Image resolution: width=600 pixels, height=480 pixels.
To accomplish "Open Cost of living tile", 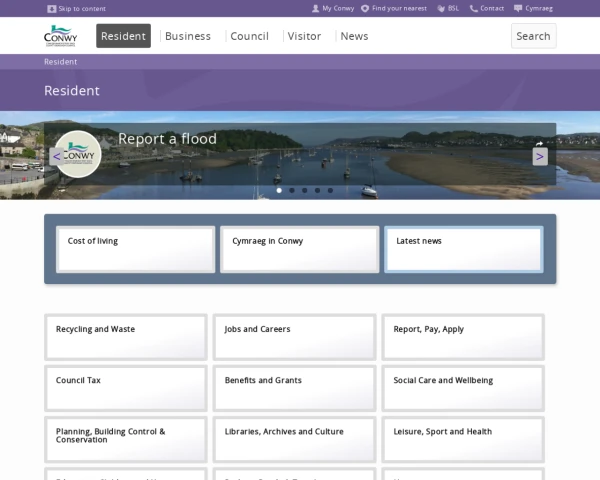I will point(135,249).
